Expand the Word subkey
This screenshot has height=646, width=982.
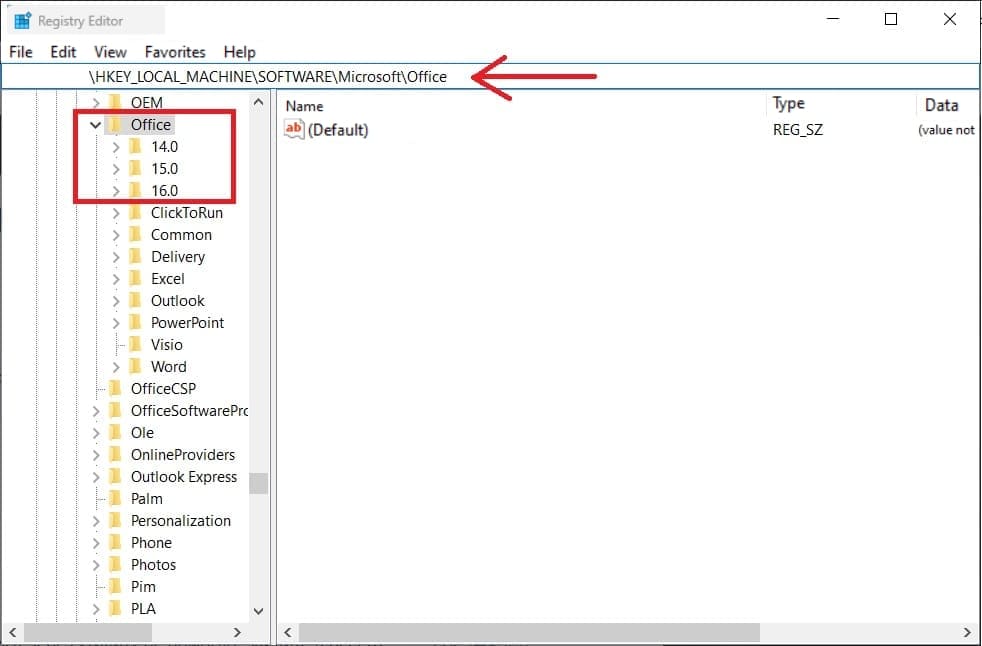point(116,367)
